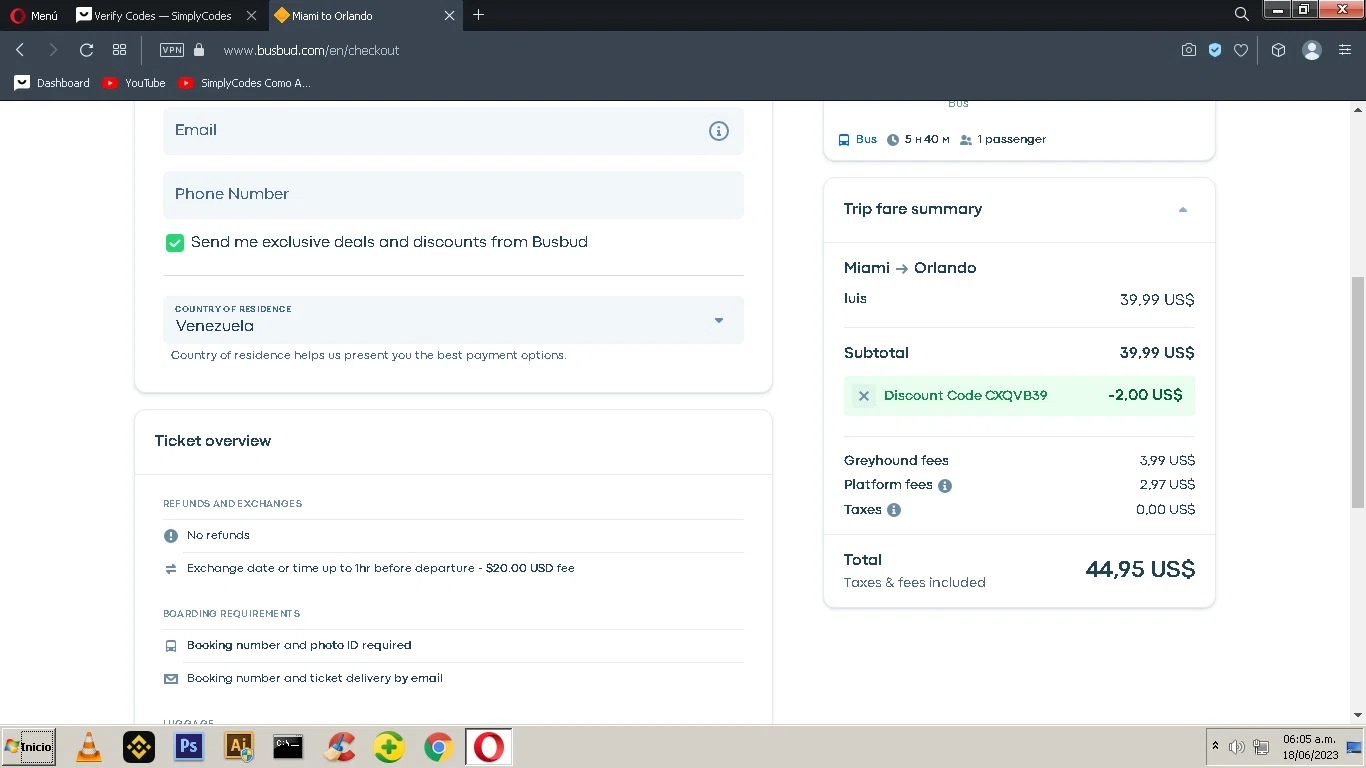
Task: Reload the current page
Action: (x=86, y=50)
